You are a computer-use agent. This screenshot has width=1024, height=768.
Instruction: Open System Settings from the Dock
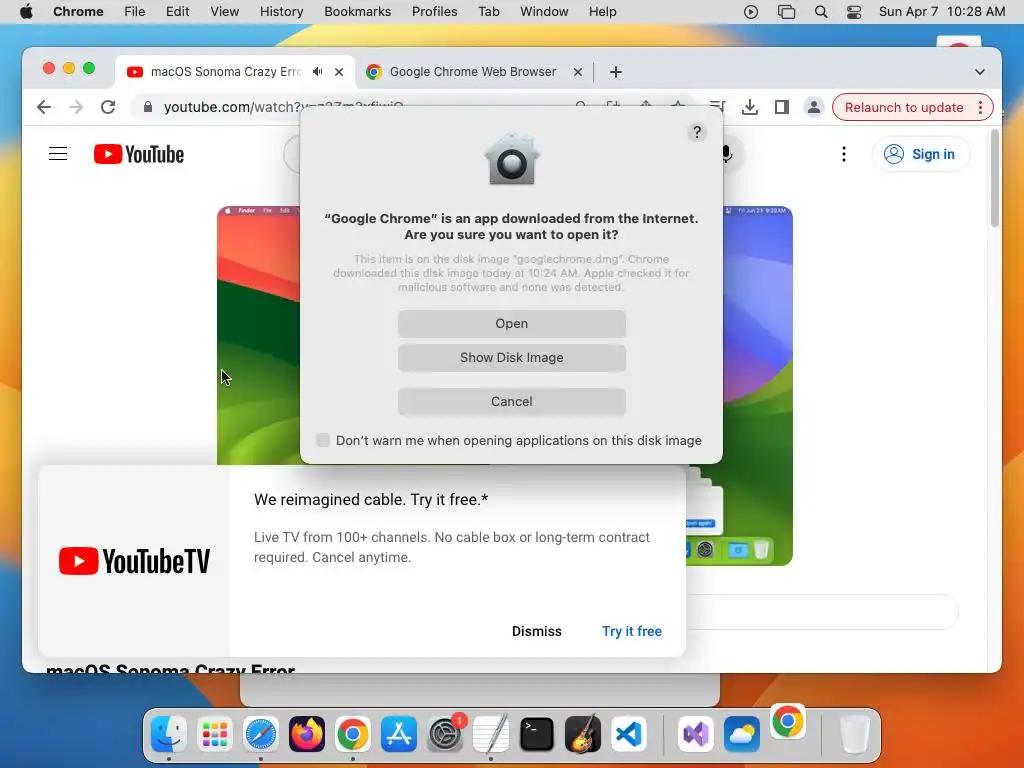tap(445, 734)
